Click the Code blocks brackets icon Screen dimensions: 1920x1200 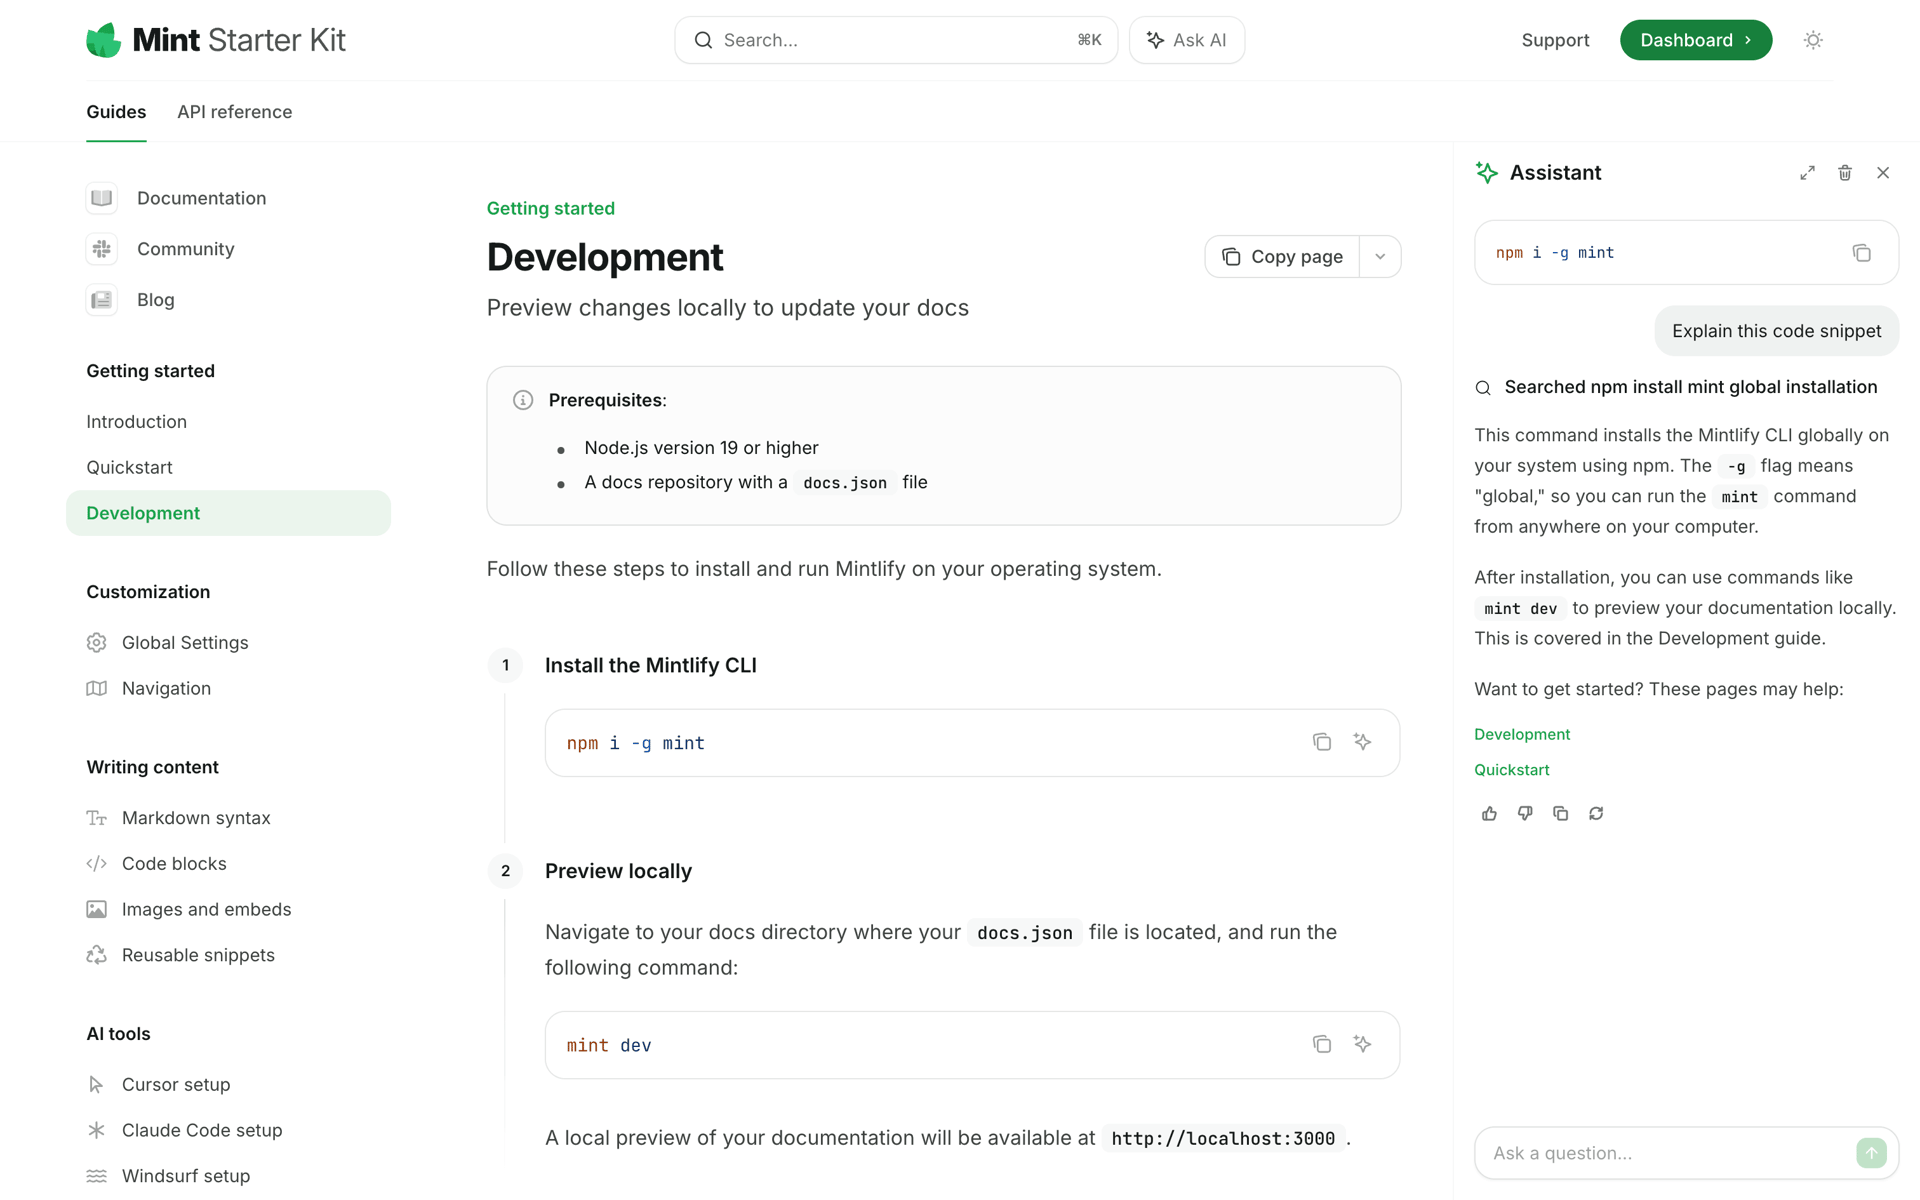[x=97, y=864]
